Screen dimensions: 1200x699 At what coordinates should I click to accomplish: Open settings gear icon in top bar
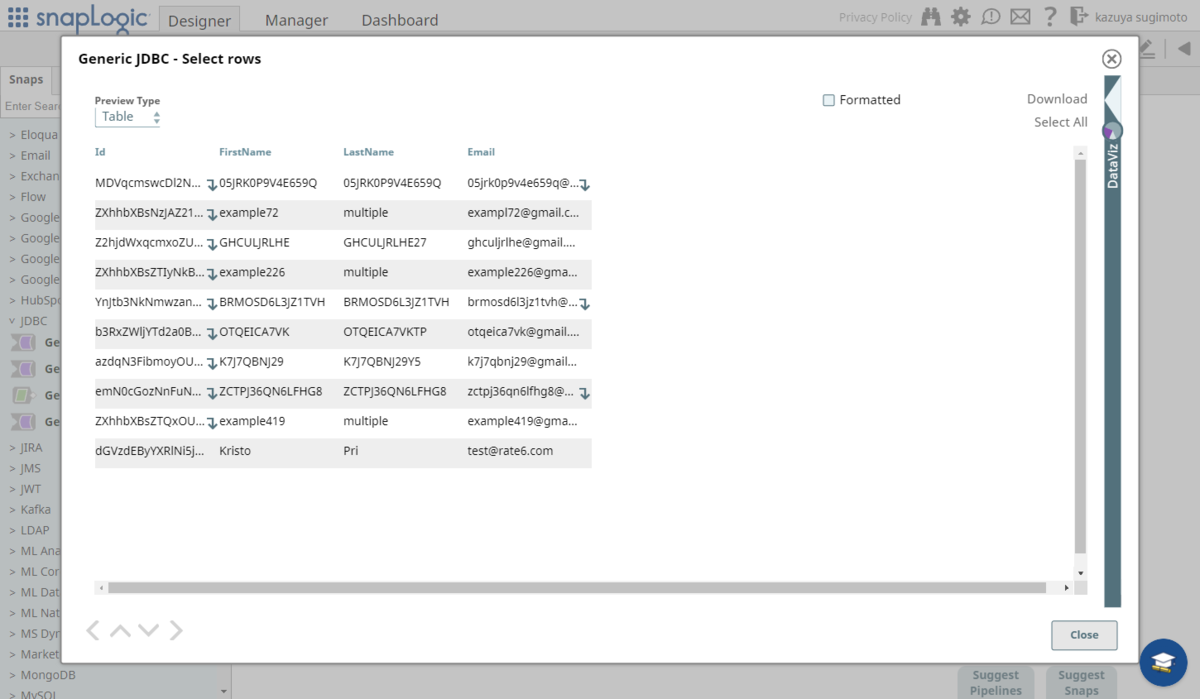tap(961, 17)
